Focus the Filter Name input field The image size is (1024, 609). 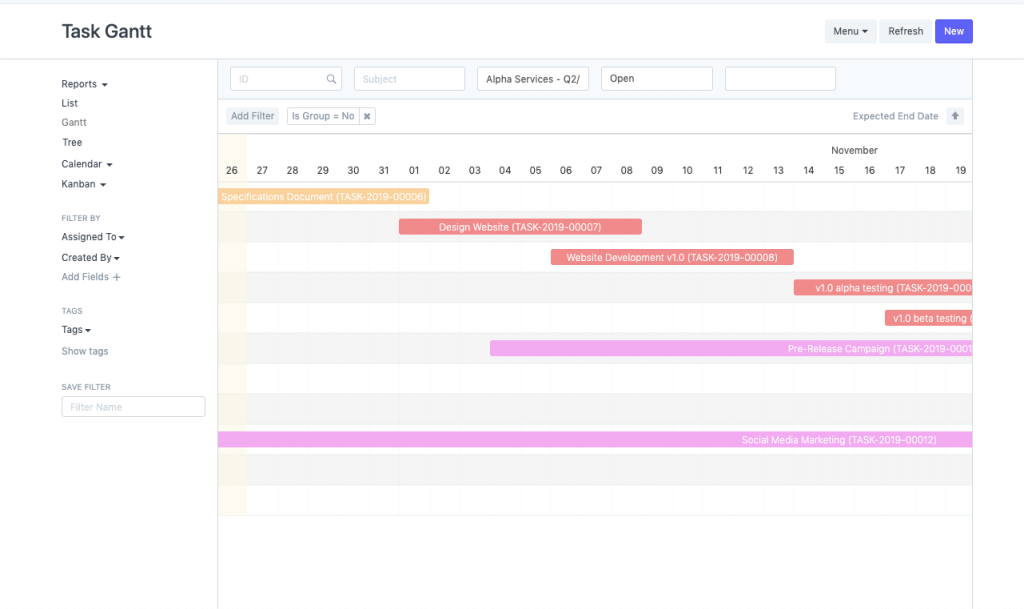click(133, 407)
